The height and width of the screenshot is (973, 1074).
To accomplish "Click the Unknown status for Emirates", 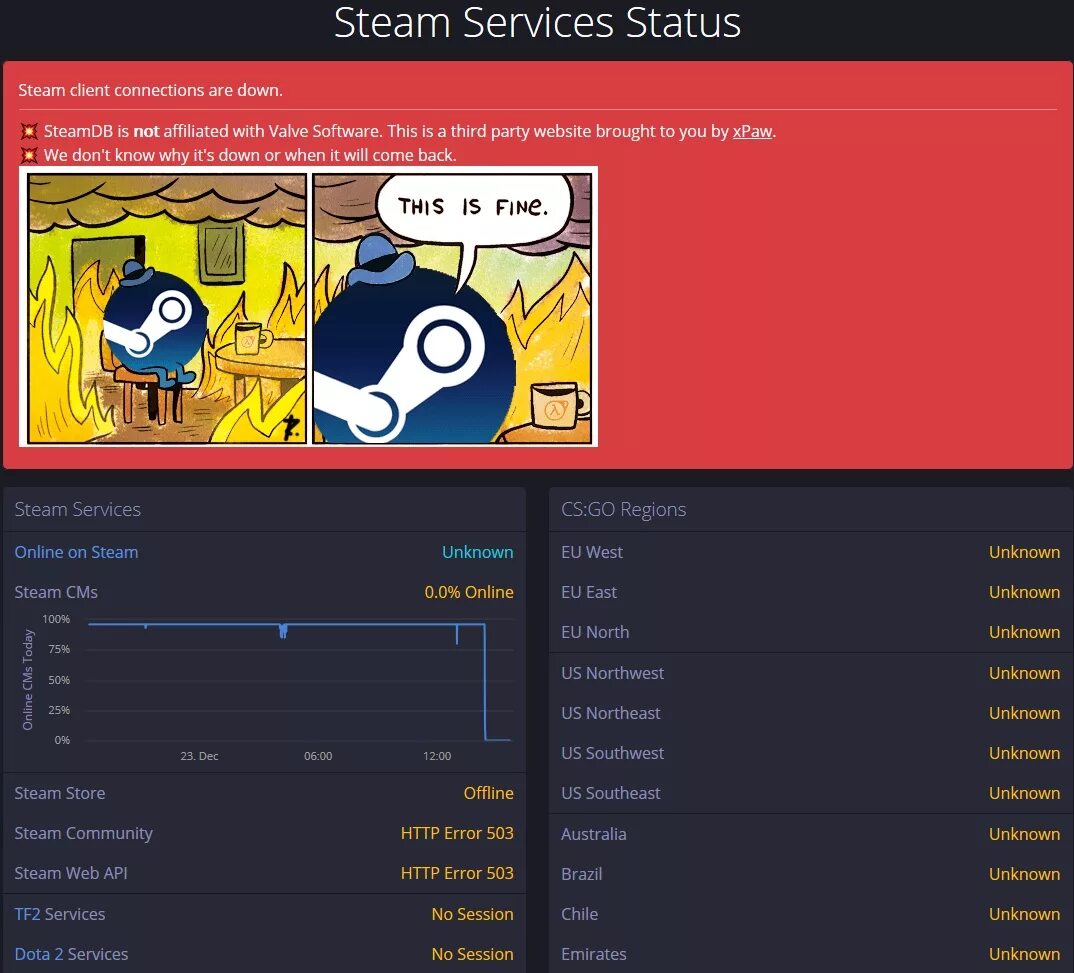I will 1024,954.
